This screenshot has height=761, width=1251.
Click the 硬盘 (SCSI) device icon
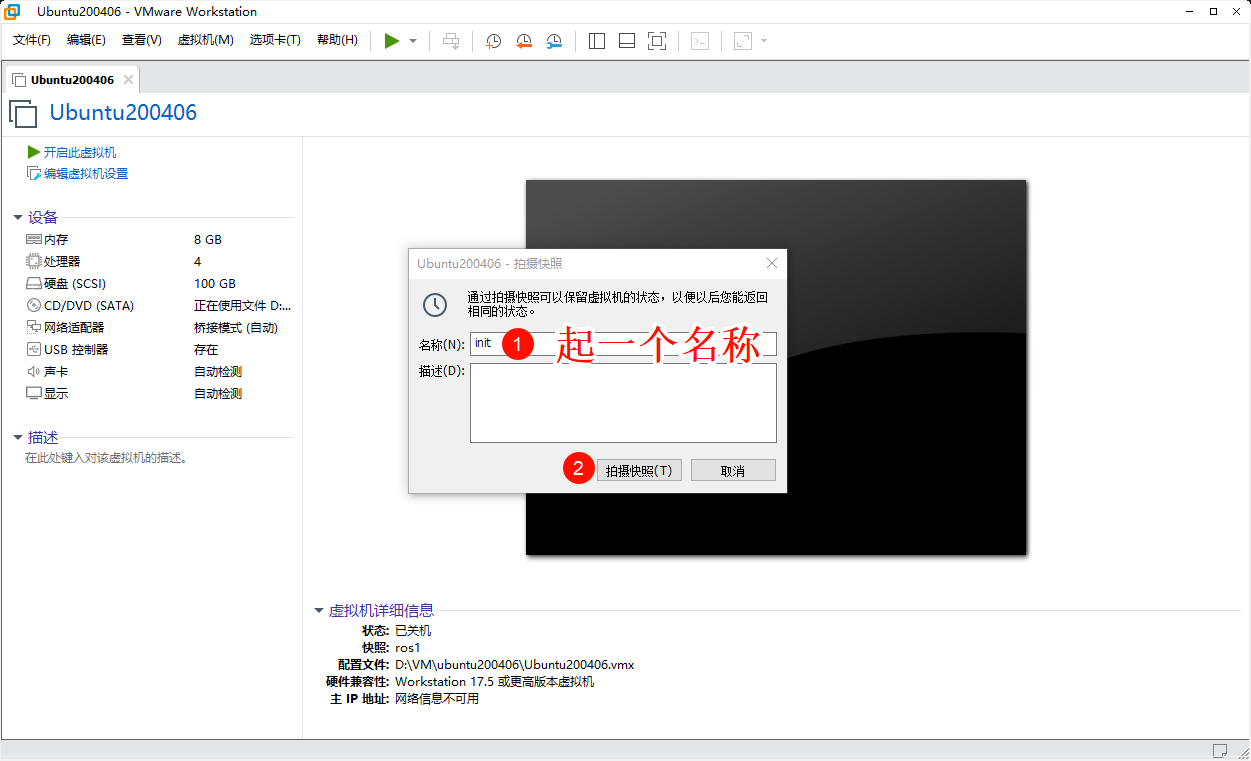[34, 284]
